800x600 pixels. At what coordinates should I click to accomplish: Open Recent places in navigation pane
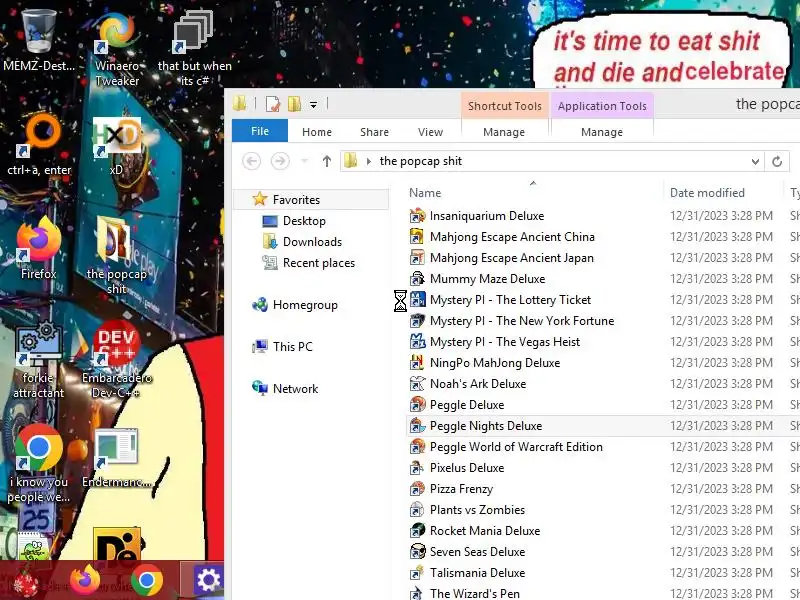tap(319, 263)
